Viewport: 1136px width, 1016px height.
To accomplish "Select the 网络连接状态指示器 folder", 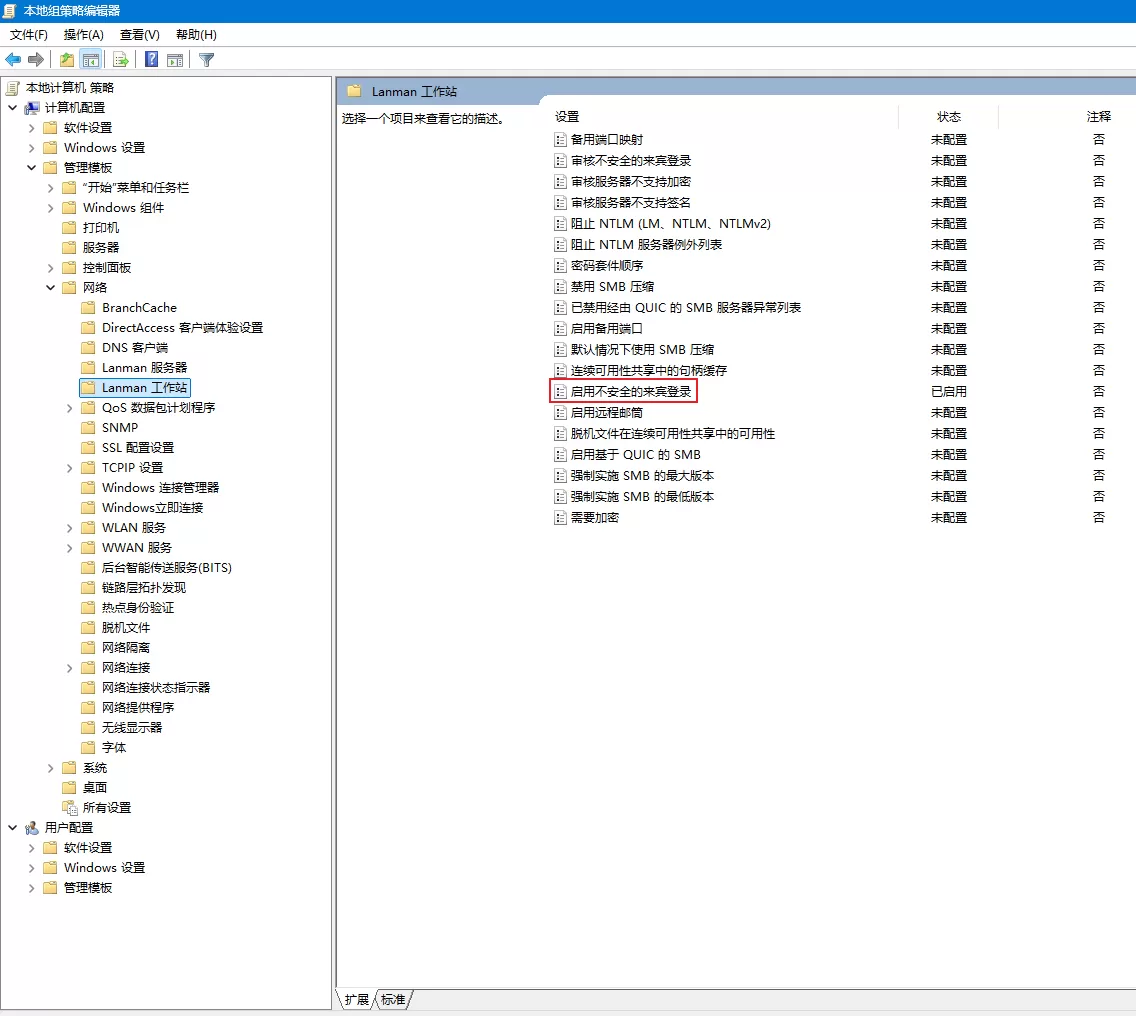I will pyautogui.click(x=156, y=687).
